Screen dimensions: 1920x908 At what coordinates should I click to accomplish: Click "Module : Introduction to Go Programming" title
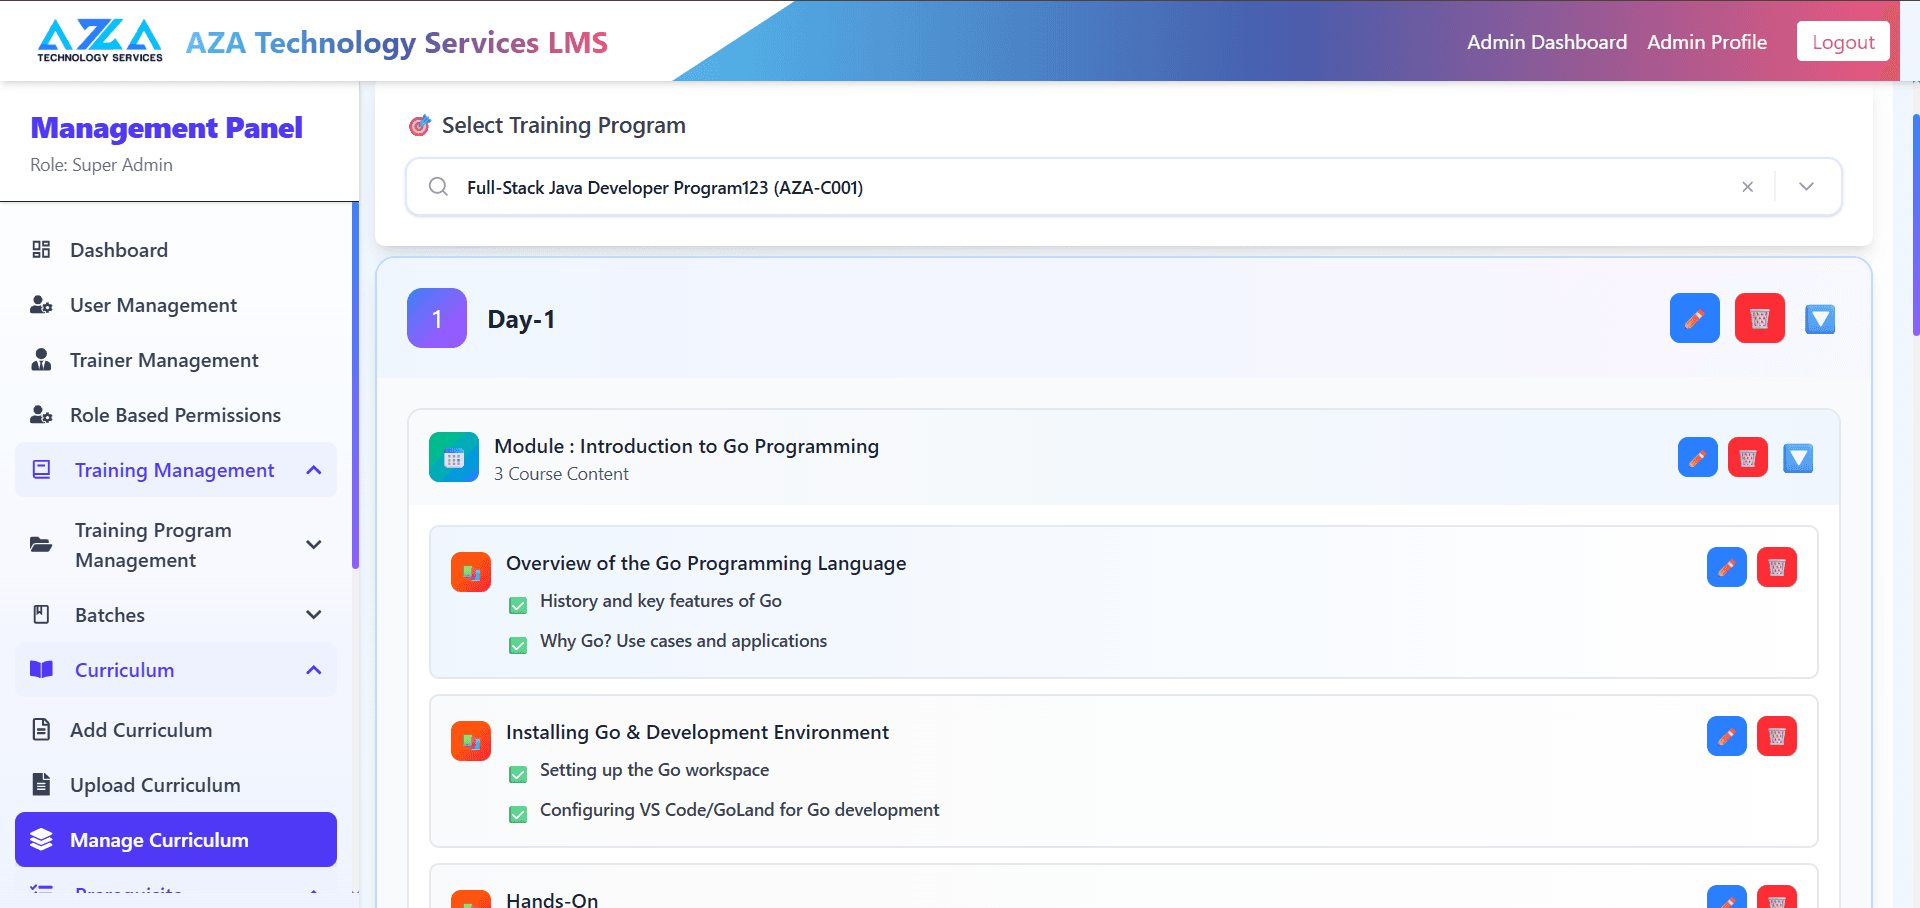pos(687,446)
